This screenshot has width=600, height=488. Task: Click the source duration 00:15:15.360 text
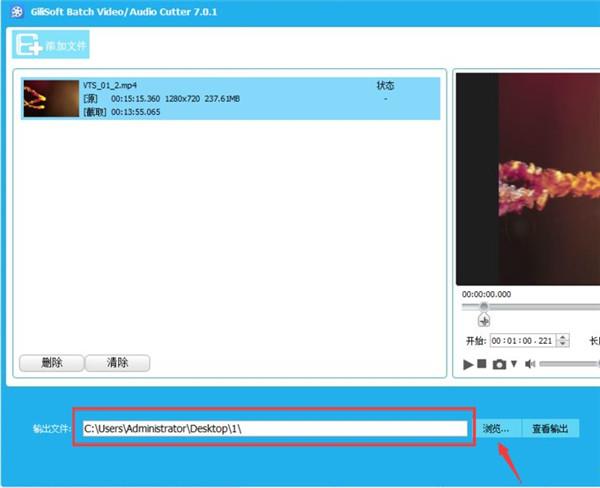point(135,99)
